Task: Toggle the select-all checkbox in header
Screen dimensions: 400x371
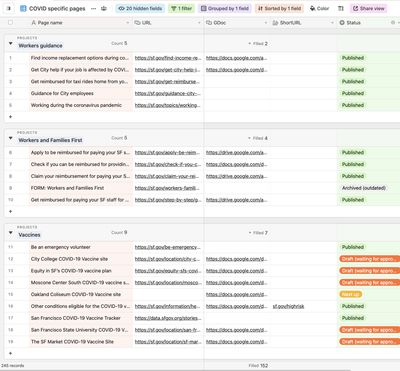Action: pyautogui.click(x=10, y=22)
